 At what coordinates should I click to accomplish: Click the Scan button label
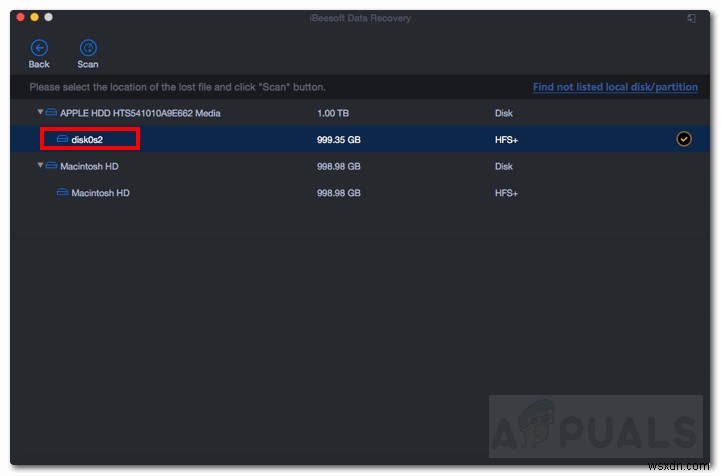tap(88, 64)
